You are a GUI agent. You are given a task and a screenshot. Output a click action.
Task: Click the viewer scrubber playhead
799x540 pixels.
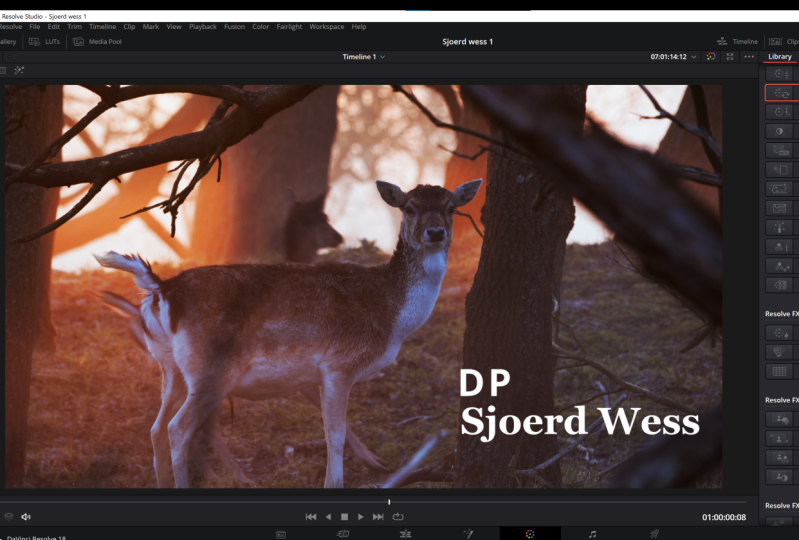tap(389, 502)
